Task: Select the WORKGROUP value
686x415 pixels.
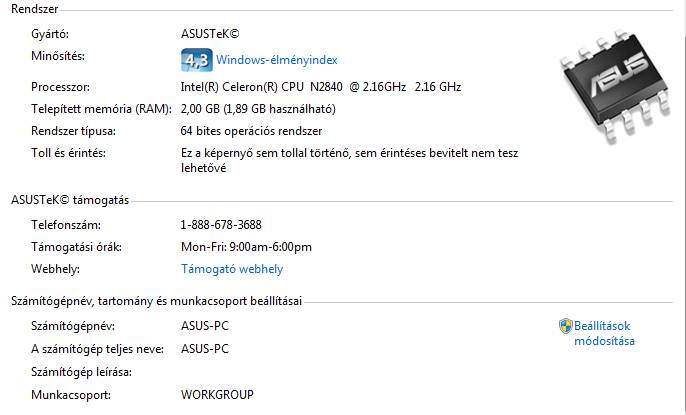Action: point(217,394)
